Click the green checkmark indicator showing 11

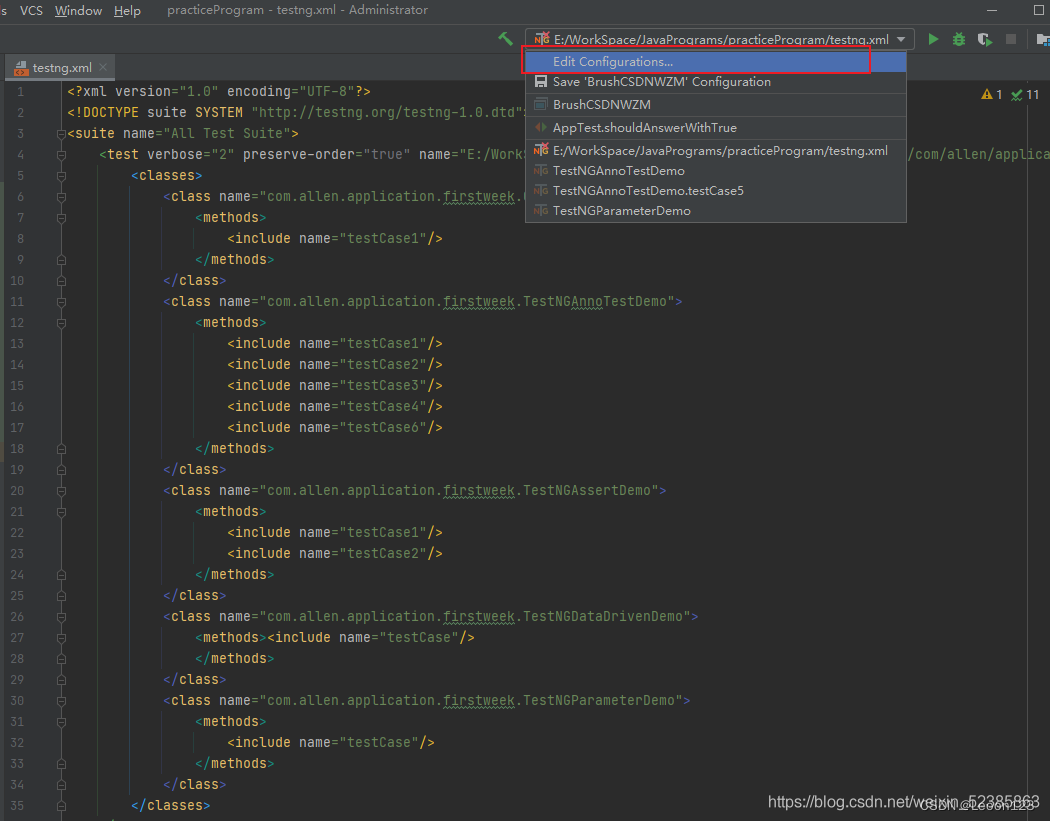pos(1025,94)
